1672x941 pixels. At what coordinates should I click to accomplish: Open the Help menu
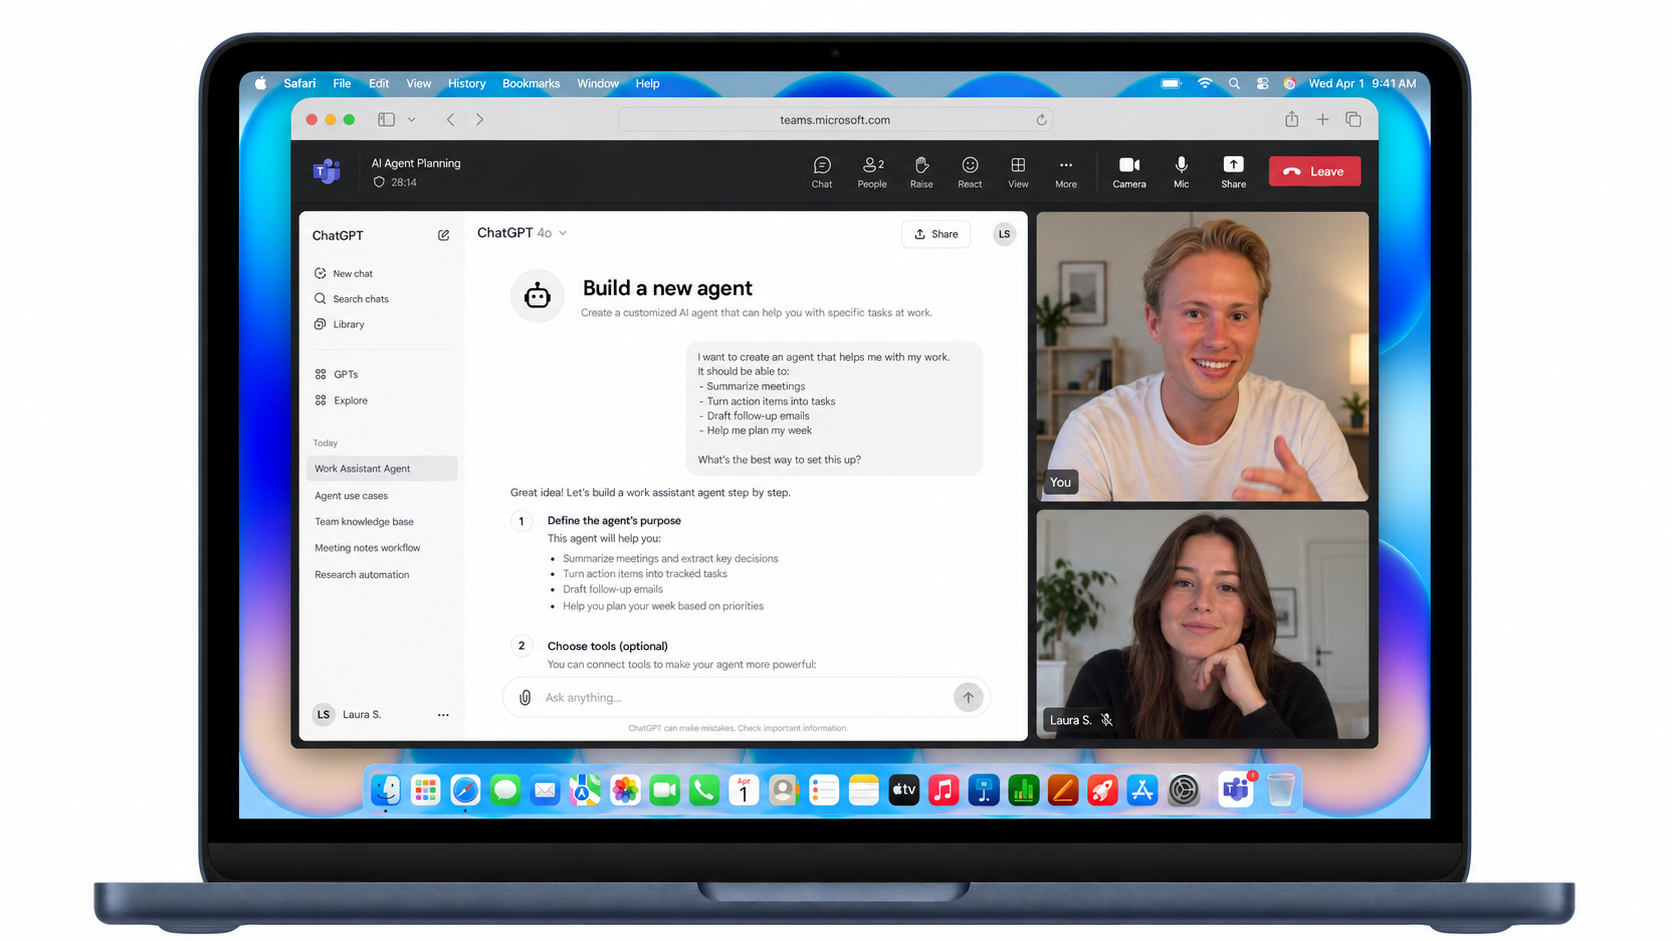click(x=647, y=84)
